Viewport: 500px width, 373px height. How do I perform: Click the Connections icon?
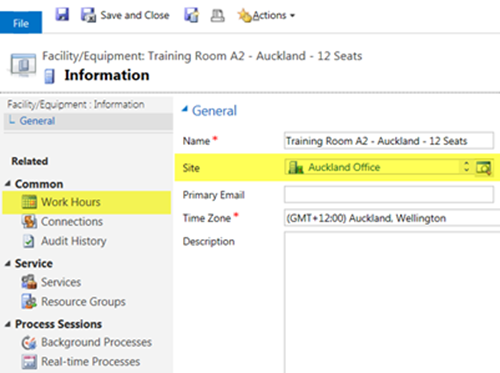coord(29,222)
